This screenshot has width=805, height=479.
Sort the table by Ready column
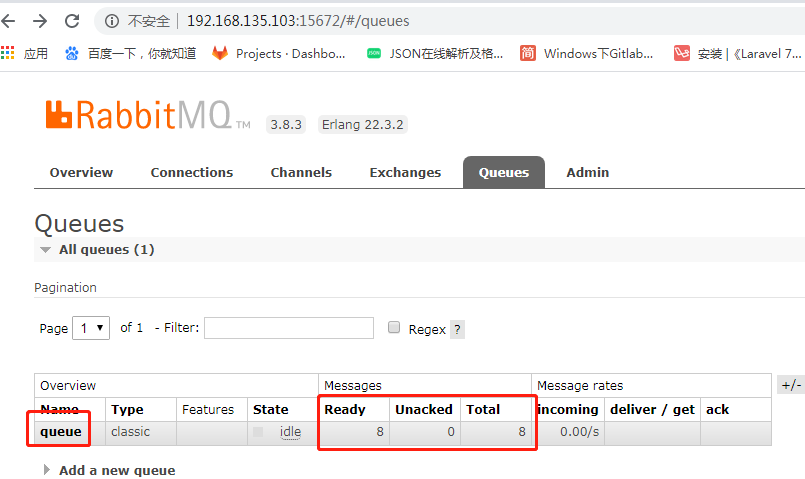[346, 409]
